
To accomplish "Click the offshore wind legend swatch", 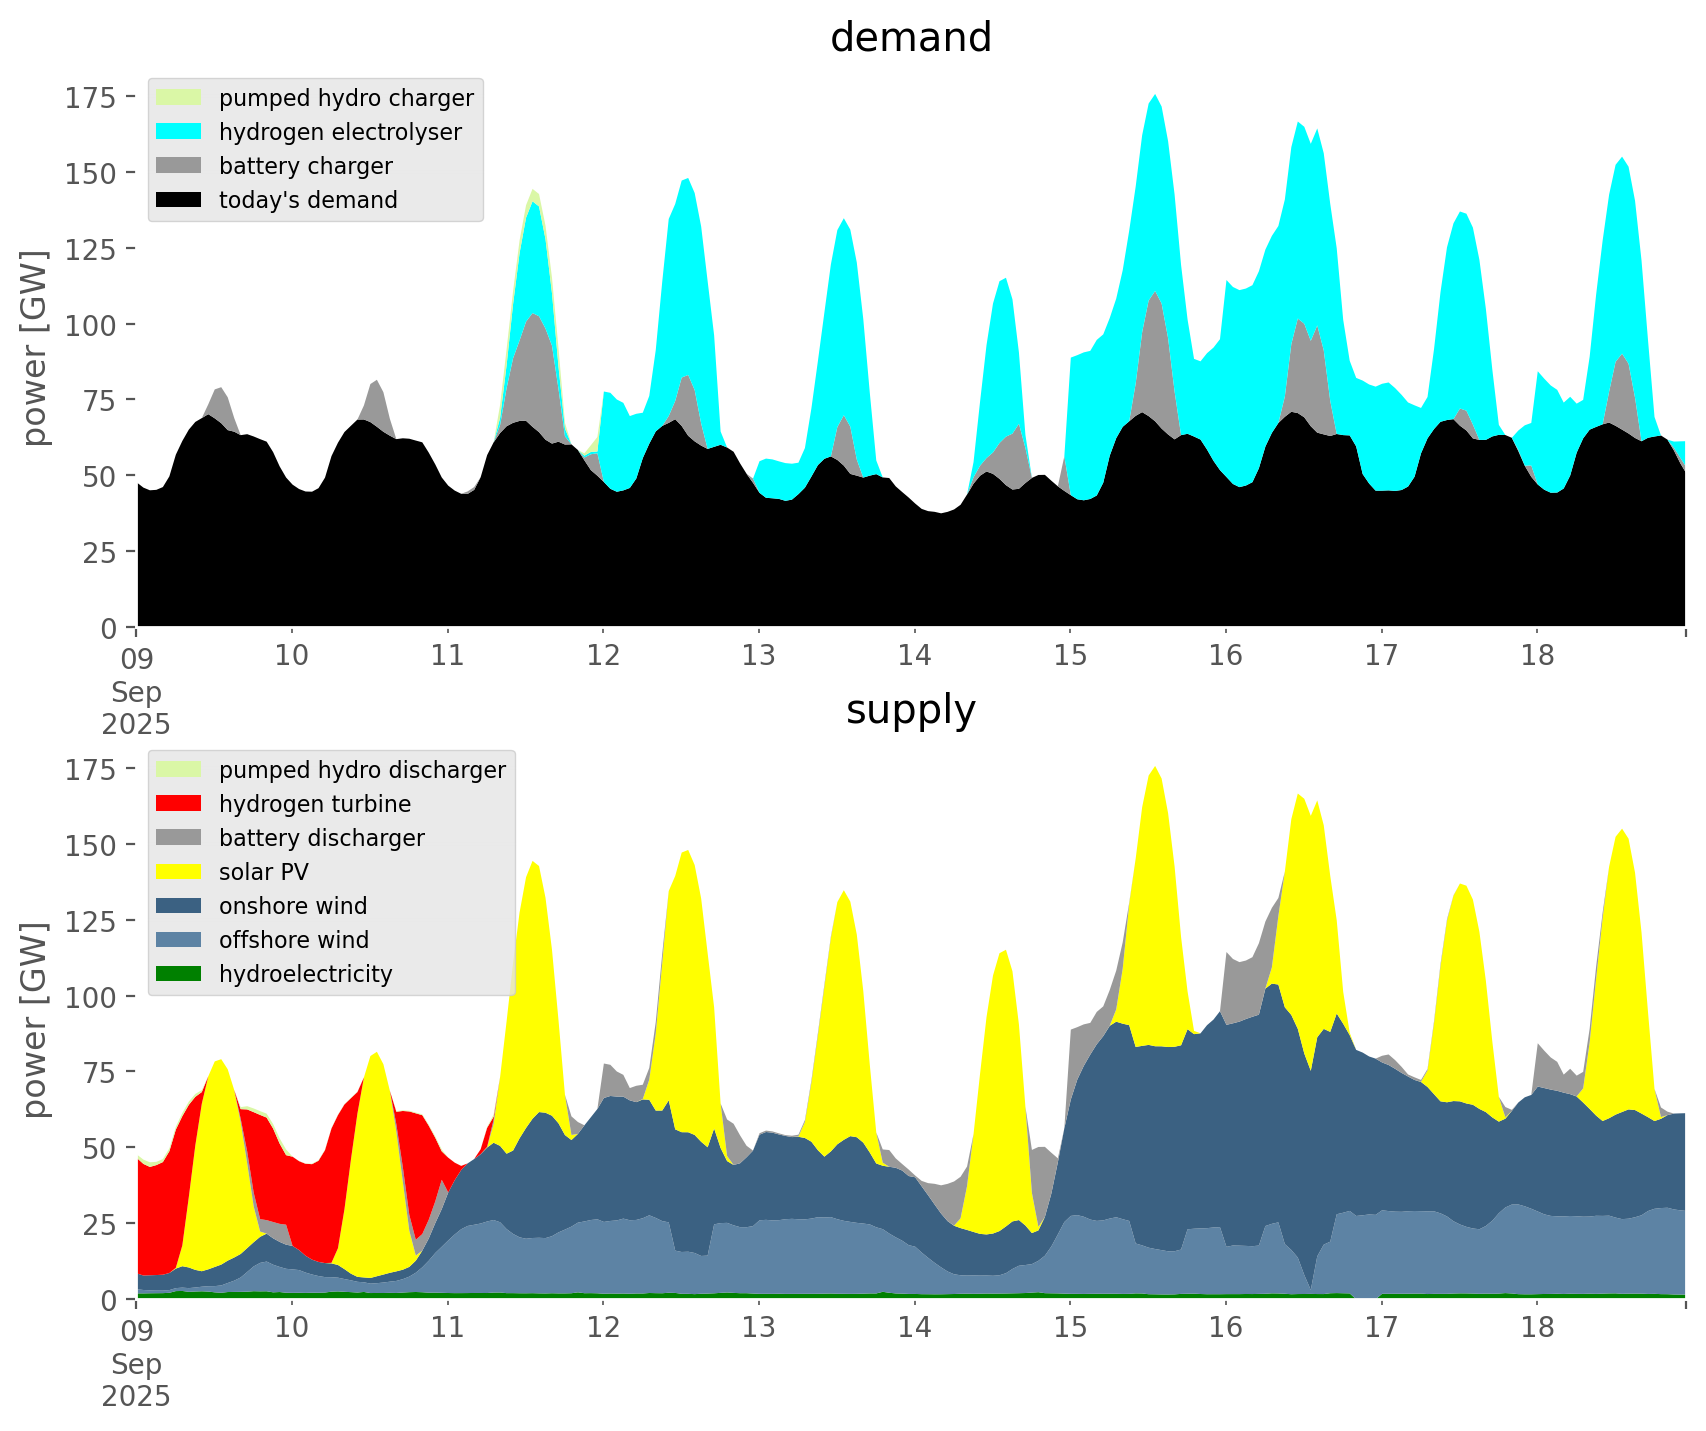I will click(x=179, y=940).
